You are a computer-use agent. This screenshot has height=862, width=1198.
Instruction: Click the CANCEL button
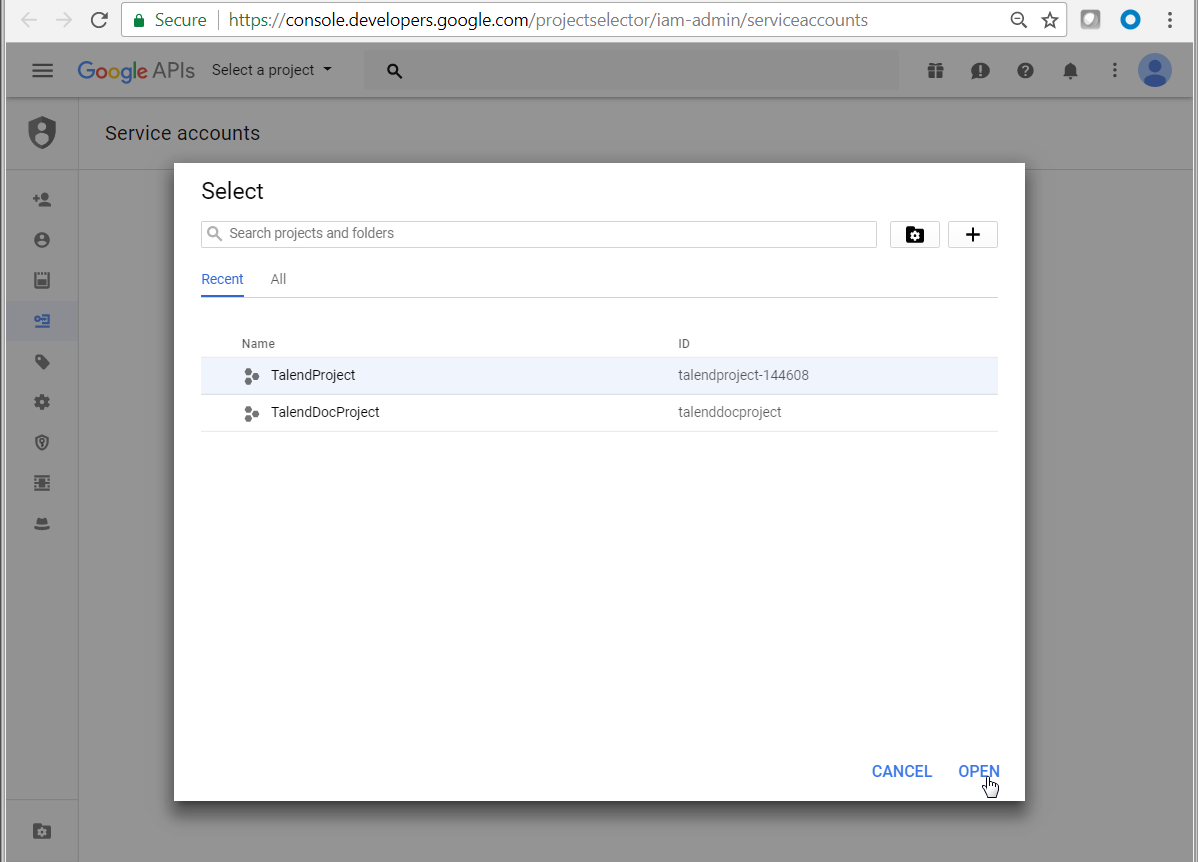click(901, 771)
